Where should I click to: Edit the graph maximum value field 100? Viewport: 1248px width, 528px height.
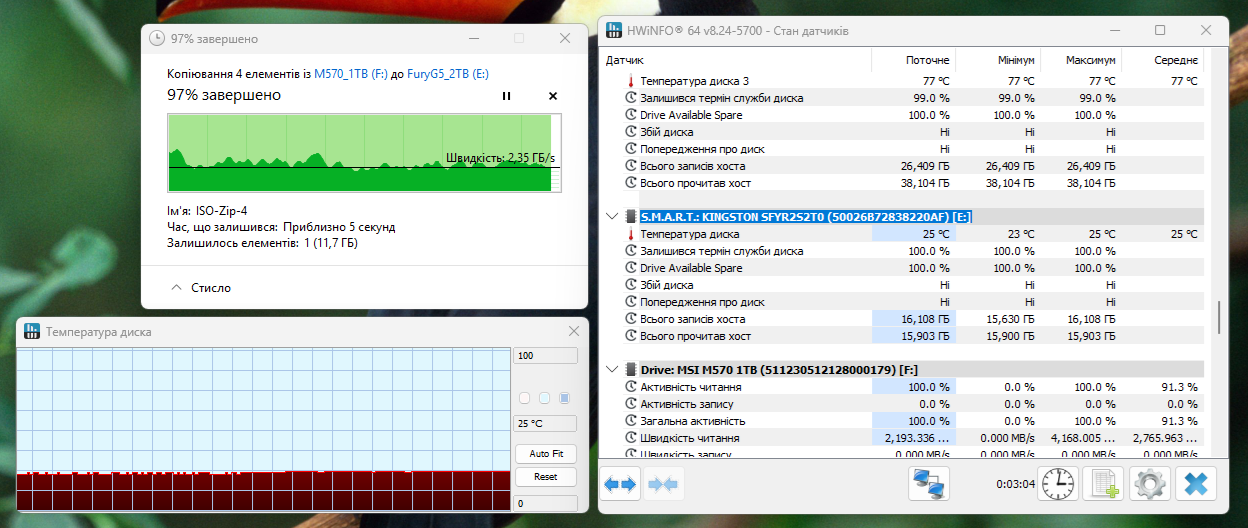tap(545, 356)
